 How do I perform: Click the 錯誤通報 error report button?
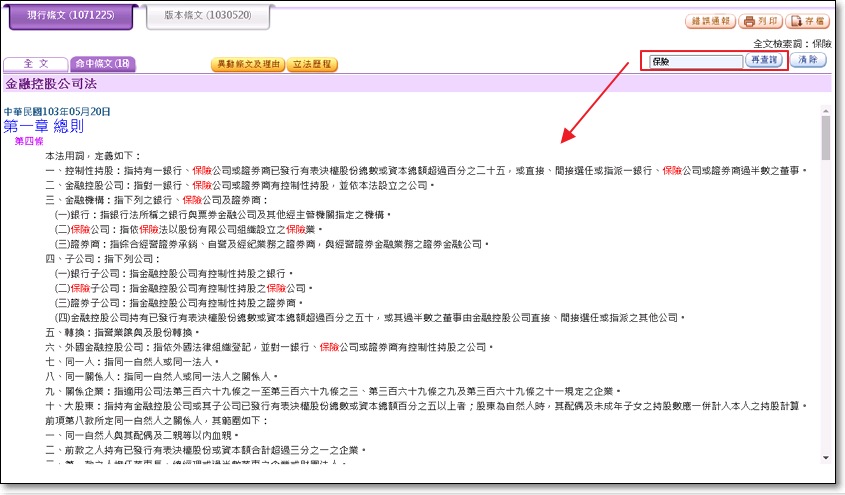pos(709,22)
